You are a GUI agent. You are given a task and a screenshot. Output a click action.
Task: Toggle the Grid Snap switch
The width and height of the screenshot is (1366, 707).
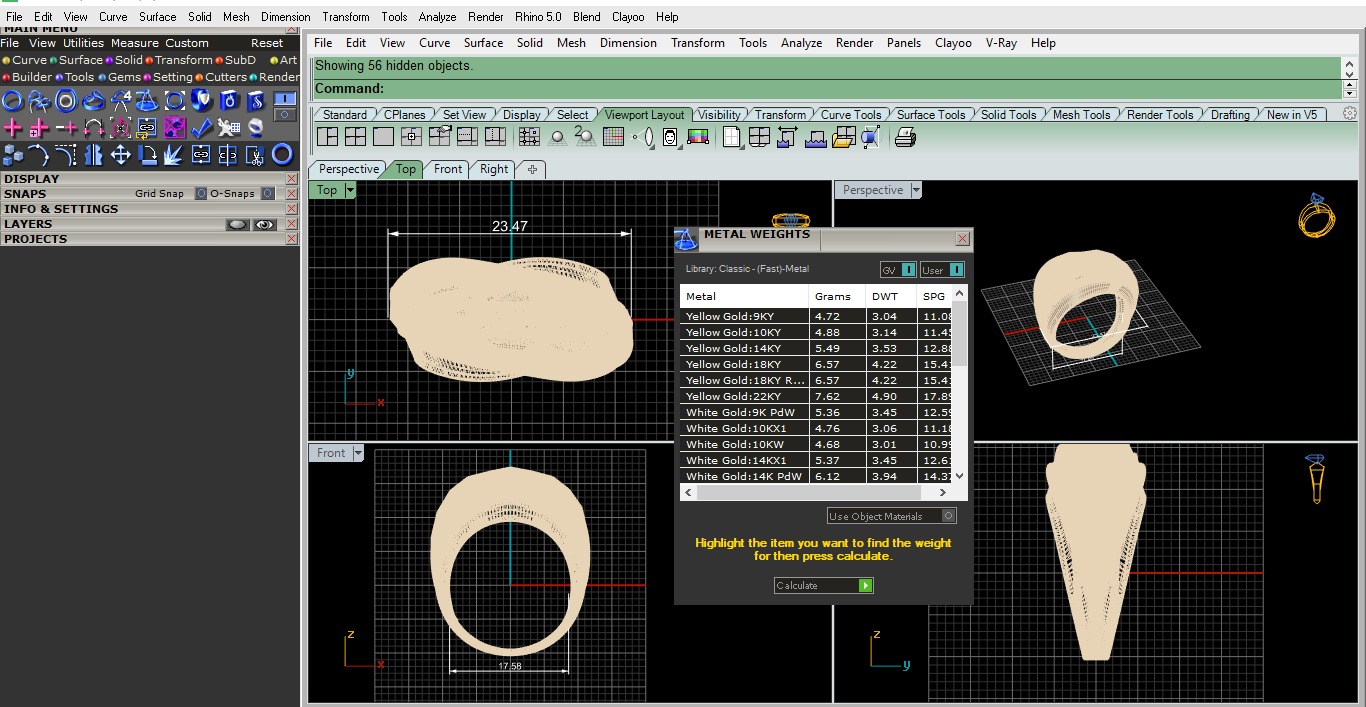(x=201, y=194)
